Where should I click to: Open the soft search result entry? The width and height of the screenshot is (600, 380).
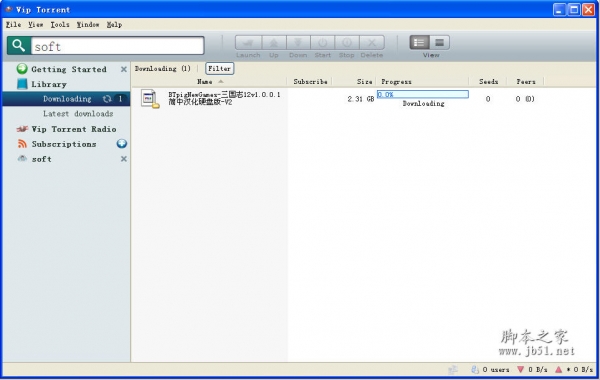(41, 159)
